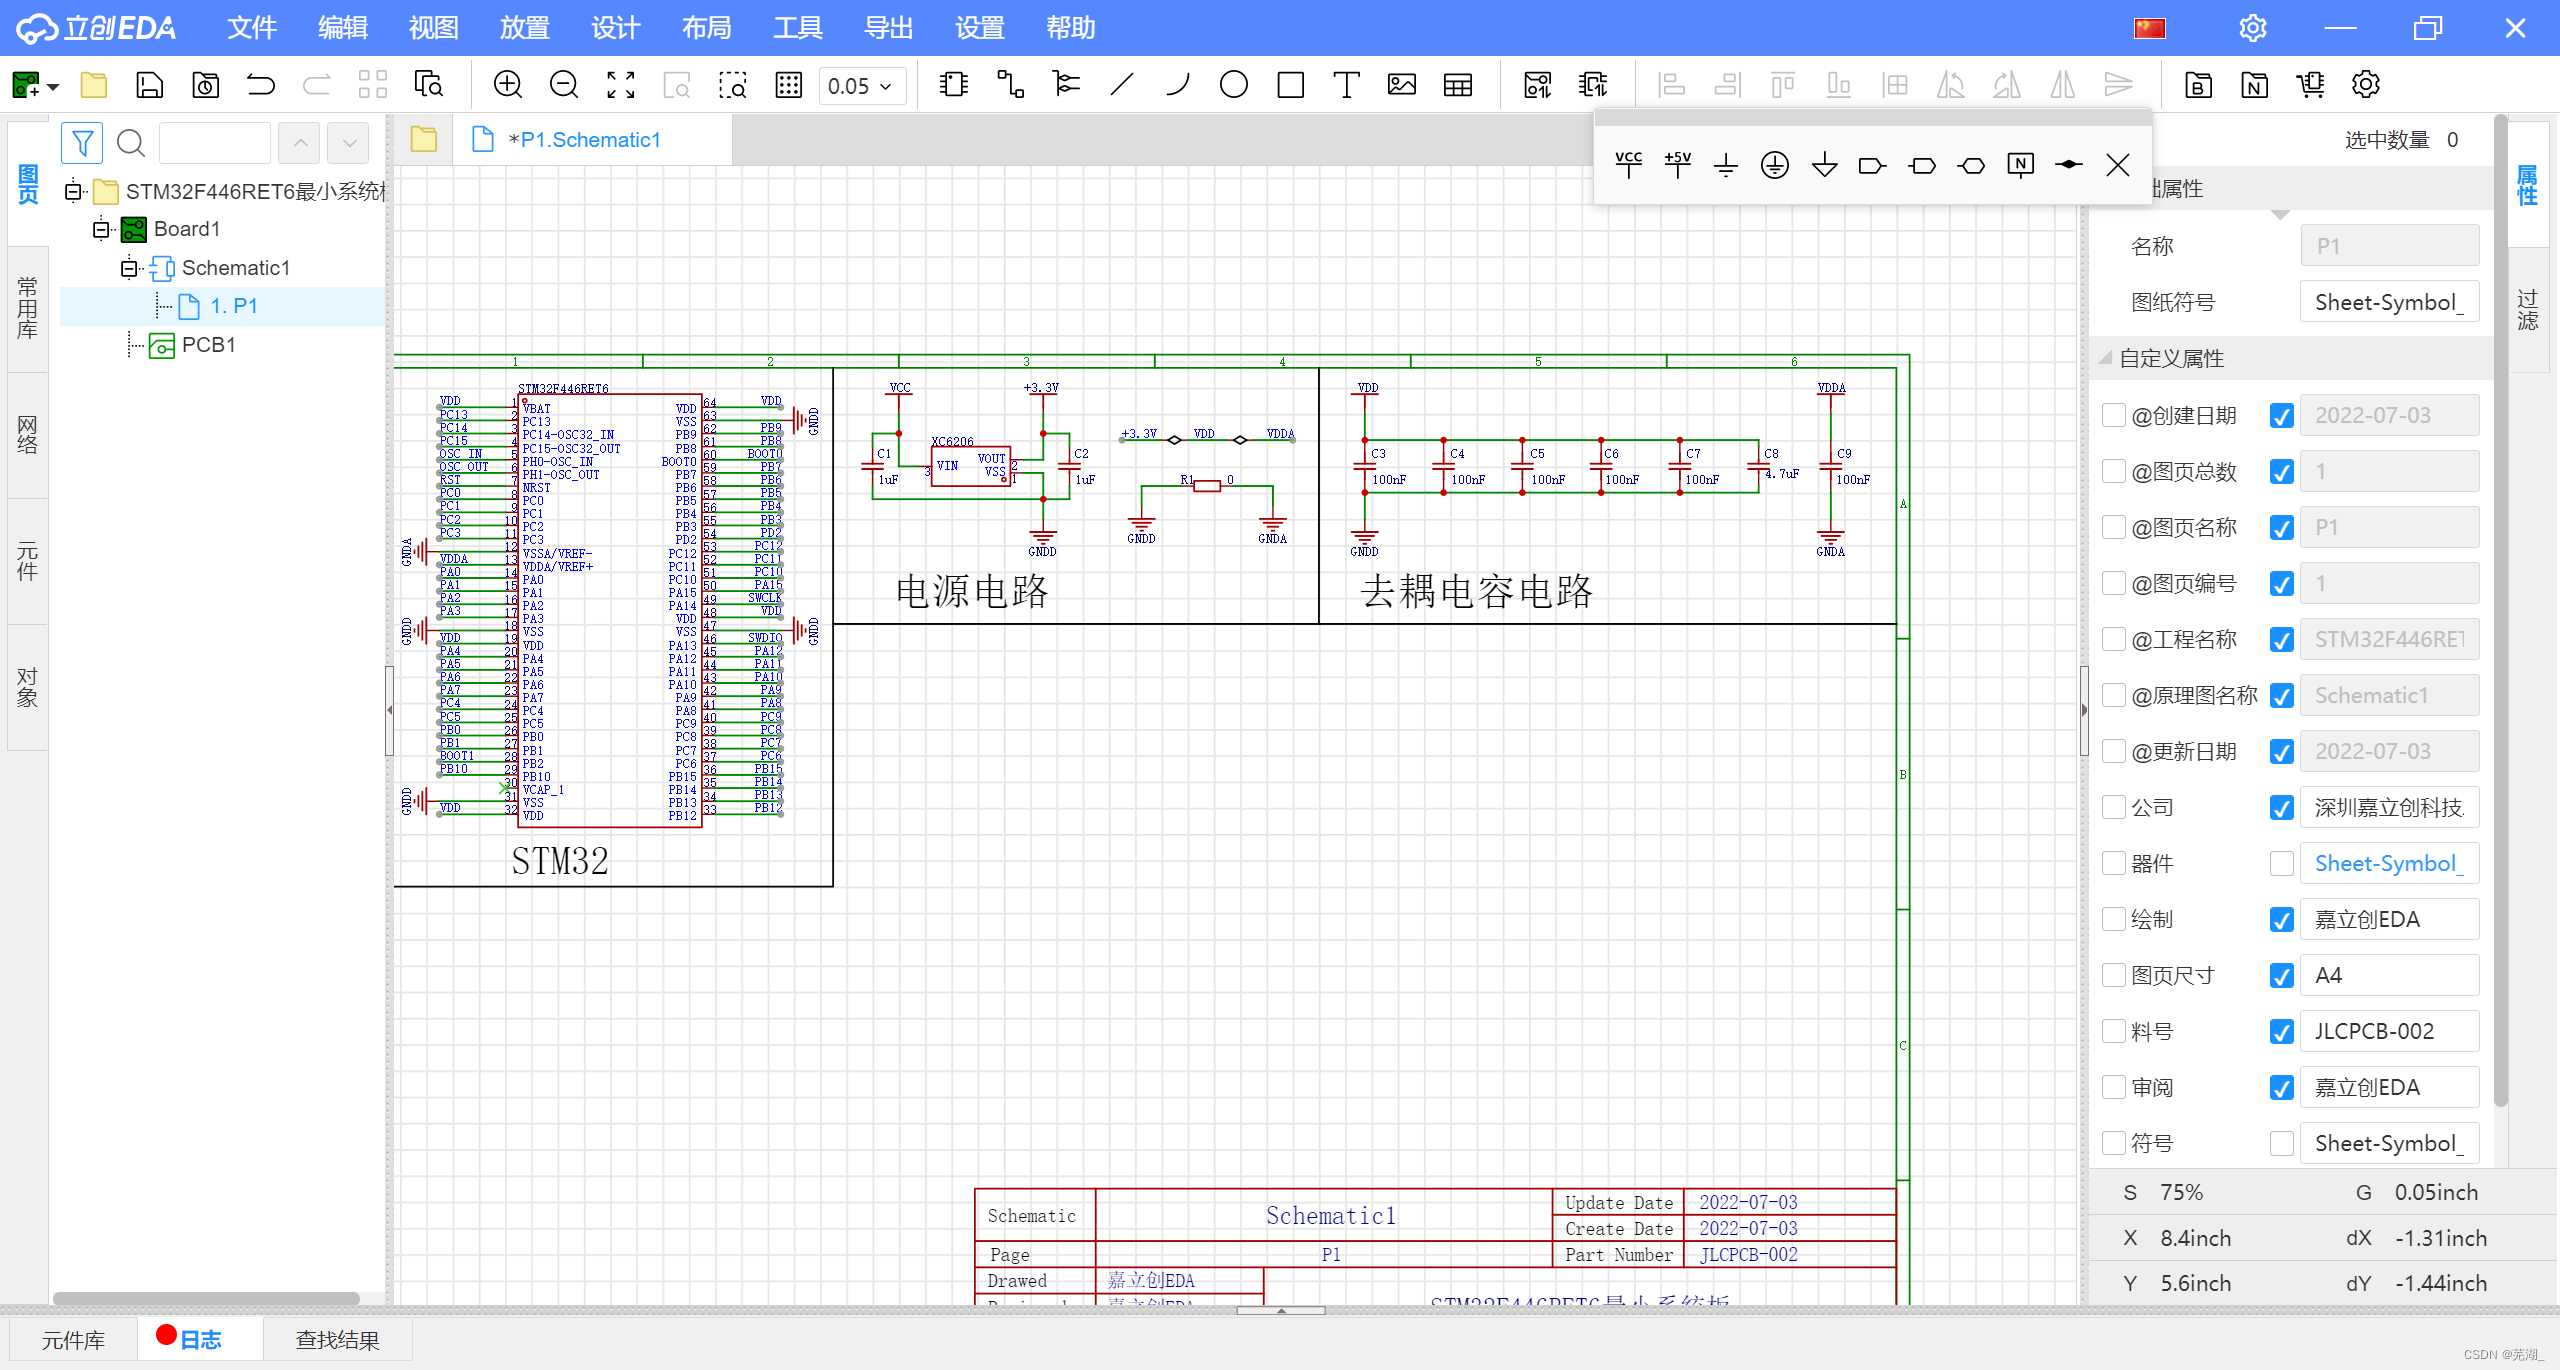
Task: Open the 文件 menu
Action: 251,28
